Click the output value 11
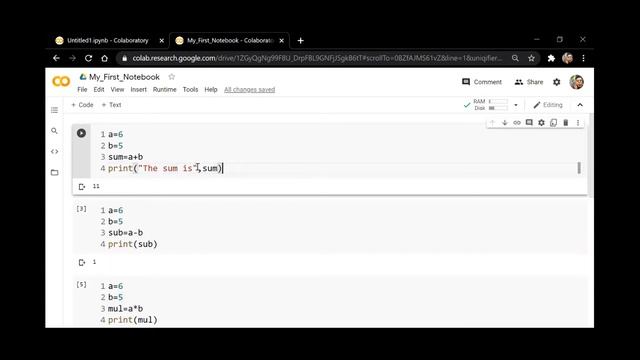This screenshot has height=360, width=640. (x=96, y=186)
